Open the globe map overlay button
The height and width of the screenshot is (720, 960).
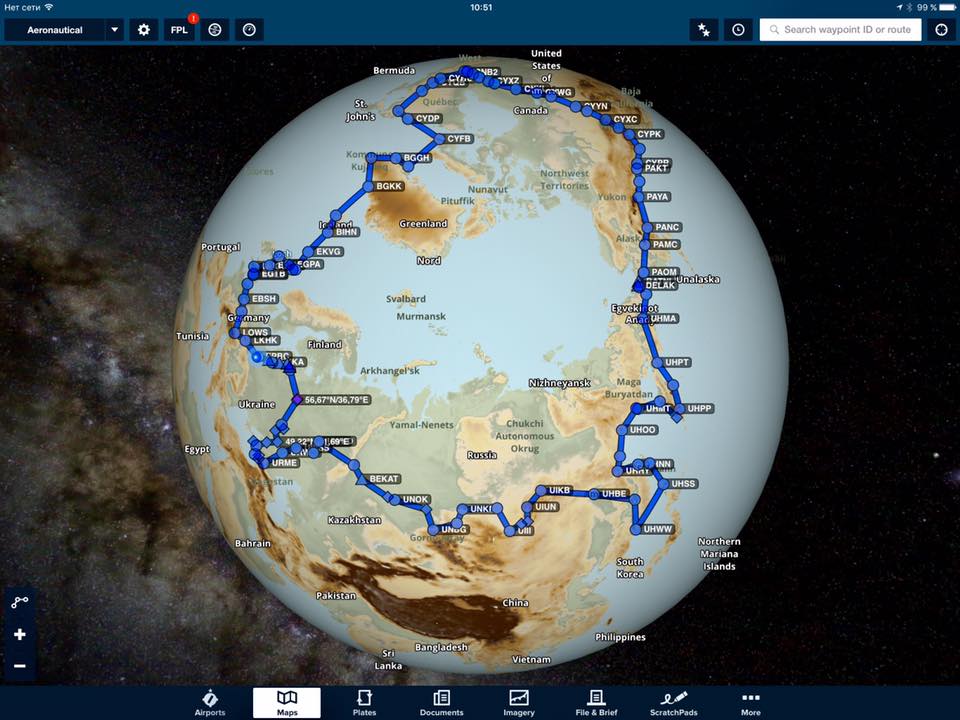click(x=214, y=30)
